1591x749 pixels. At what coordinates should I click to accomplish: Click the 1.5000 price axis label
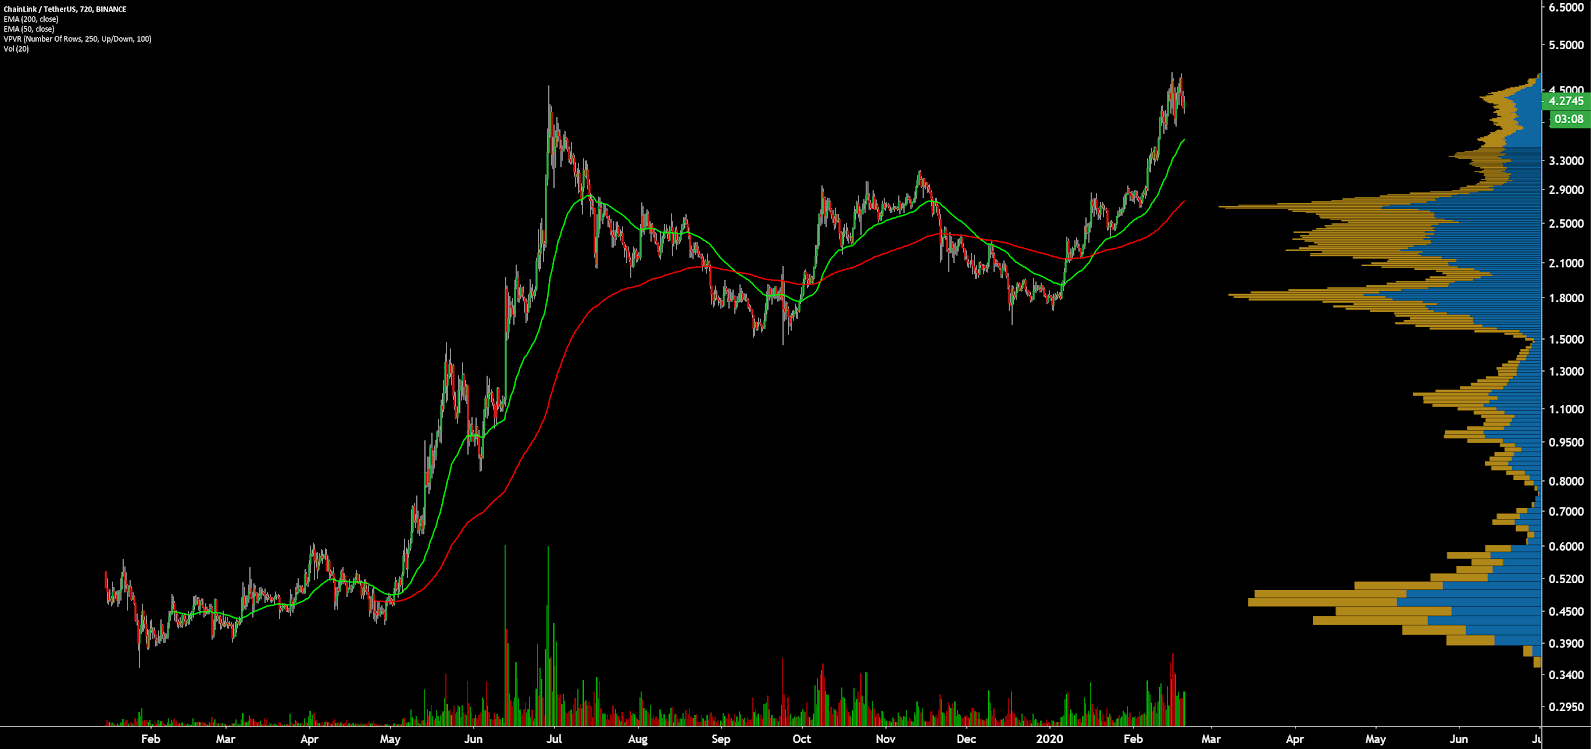[1566, 340]
